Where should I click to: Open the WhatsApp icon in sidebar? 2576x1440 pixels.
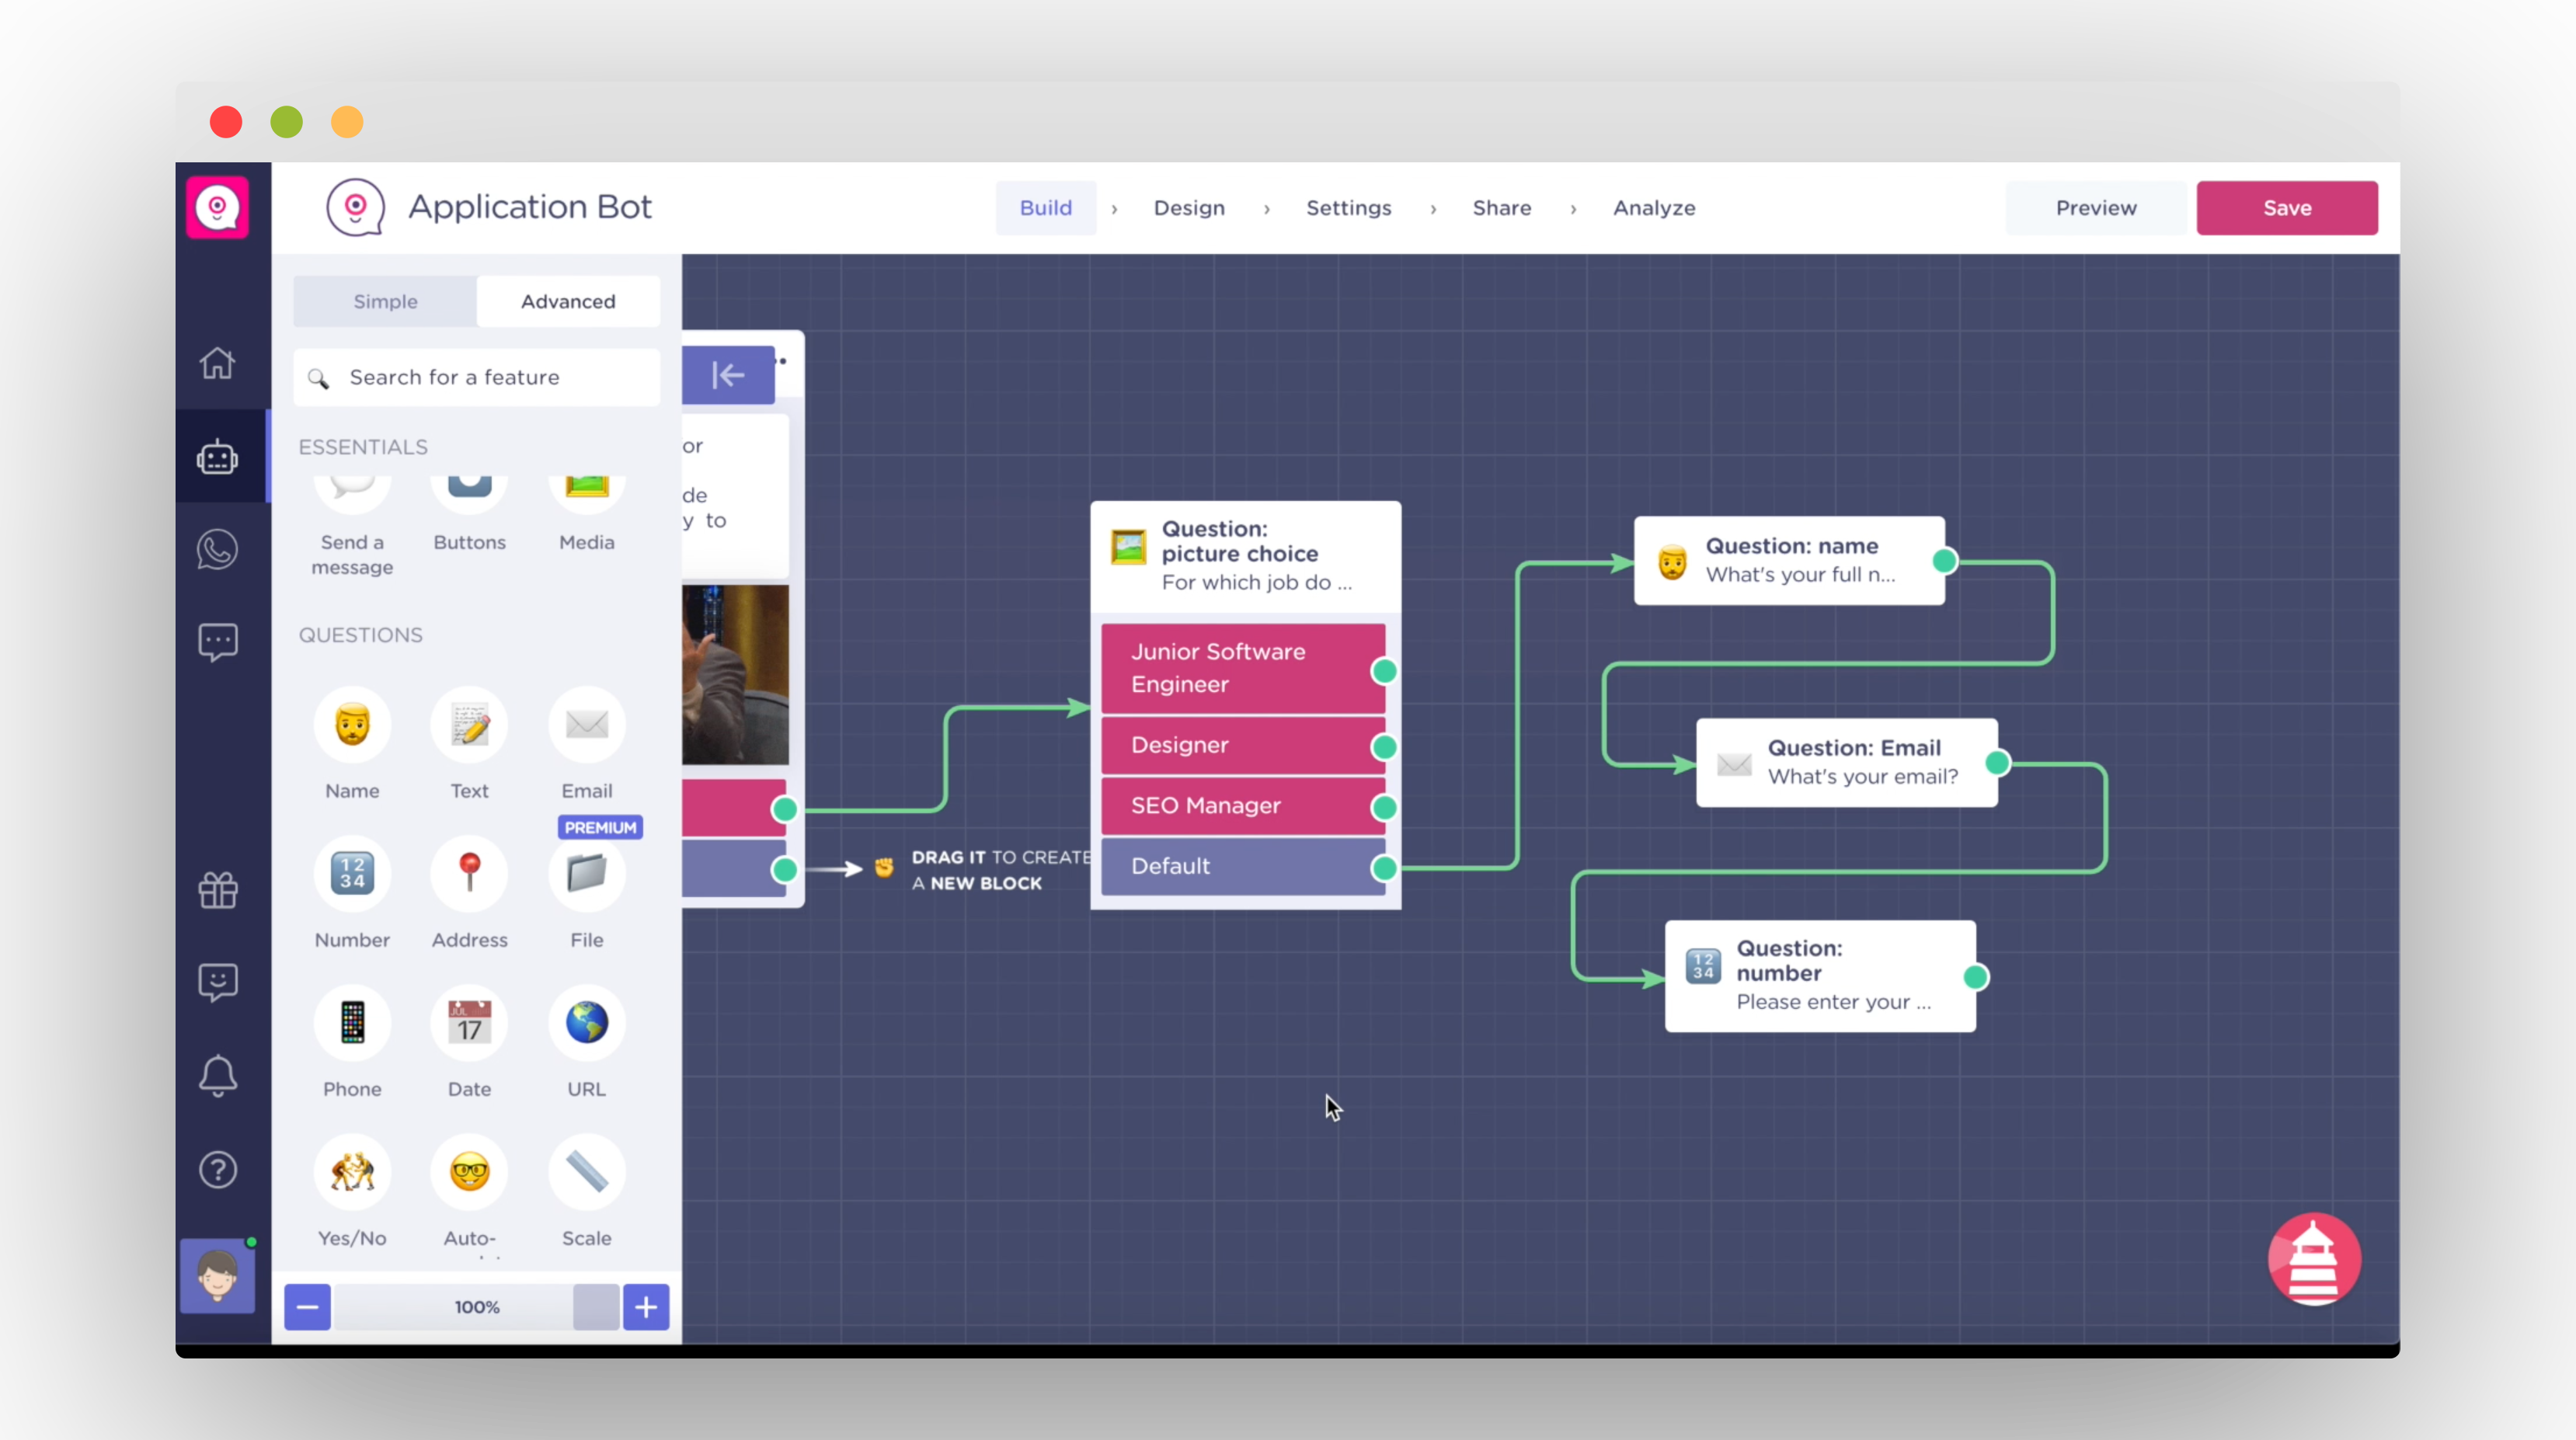pos(217,549)
